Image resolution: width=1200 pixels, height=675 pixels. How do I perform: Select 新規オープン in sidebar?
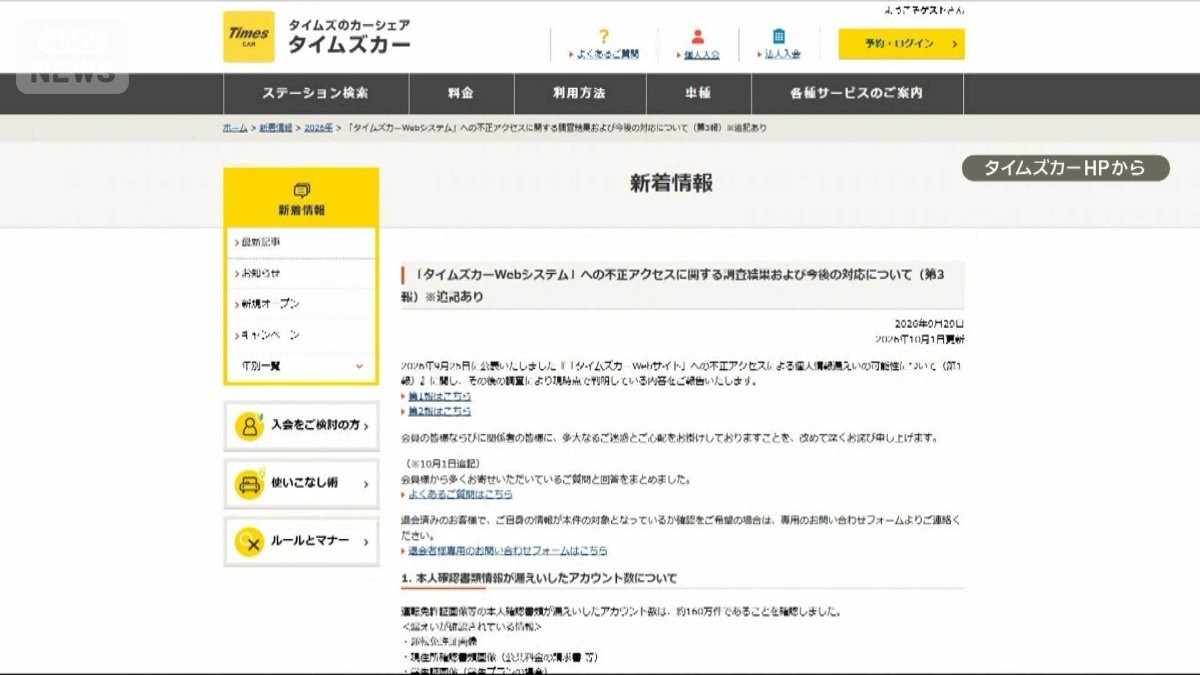(301, 304)
